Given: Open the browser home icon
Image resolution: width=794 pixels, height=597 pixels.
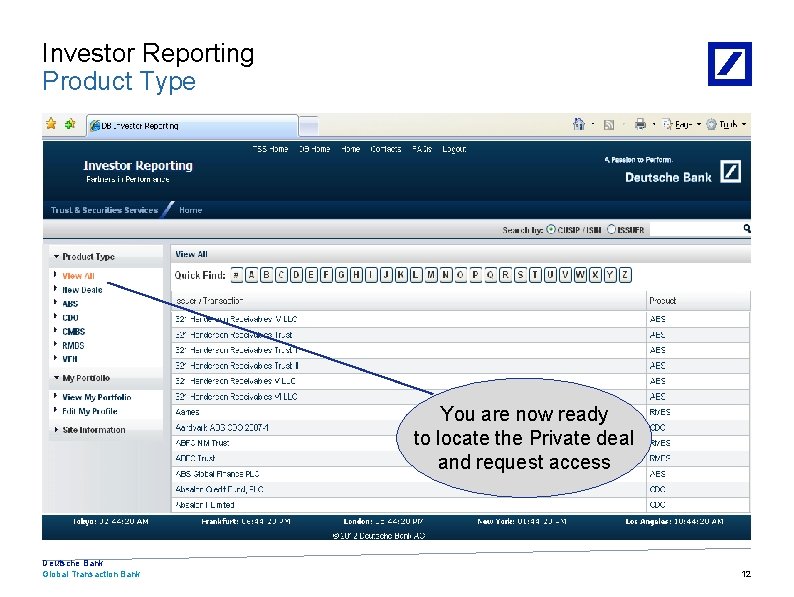Looking at the screenshot, I should [x=579, y=124].
